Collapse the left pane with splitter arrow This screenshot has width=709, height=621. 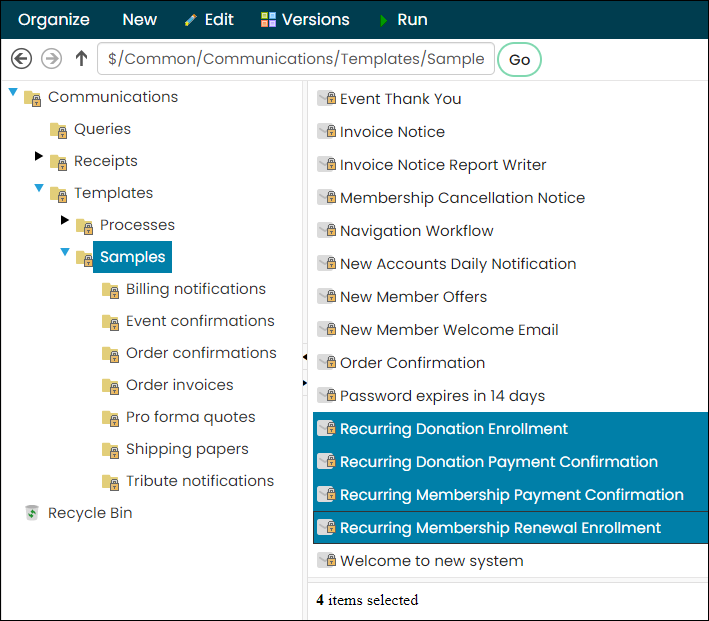305,357
